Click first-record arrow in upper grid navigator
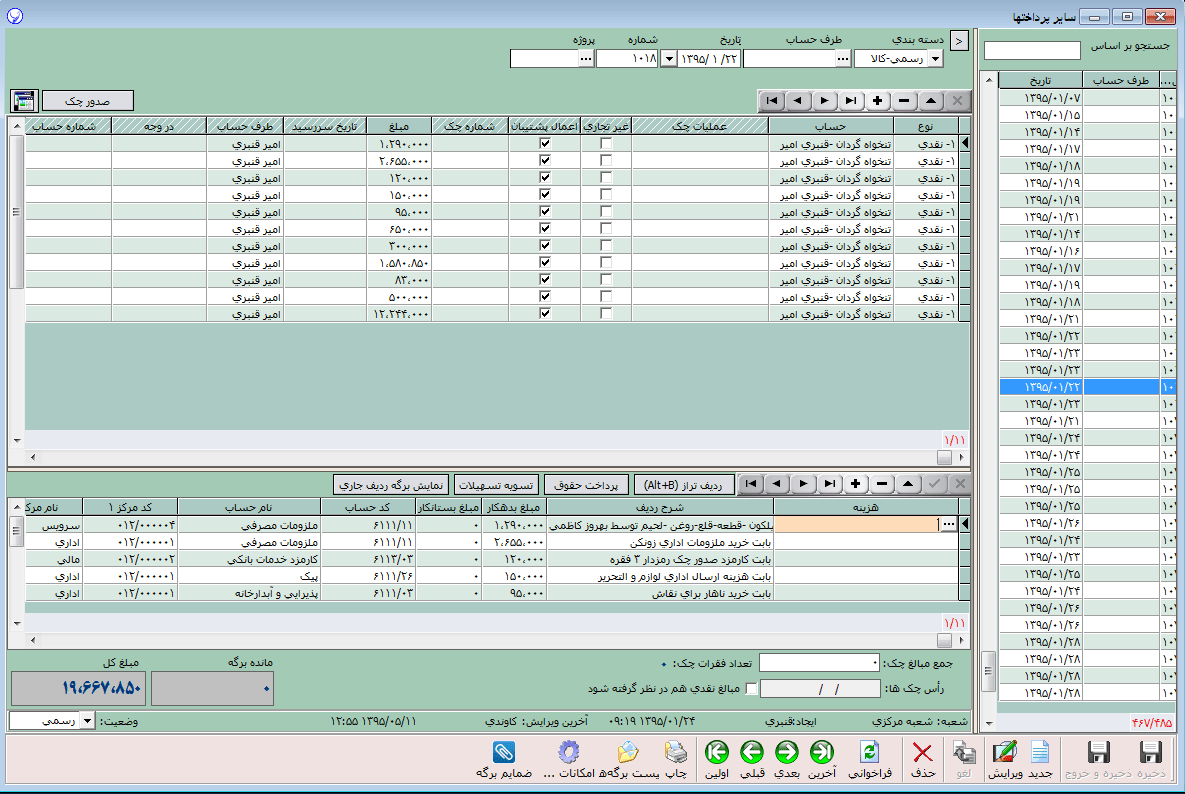Screen dimensions: 1185x794 [x=772, y=100]
